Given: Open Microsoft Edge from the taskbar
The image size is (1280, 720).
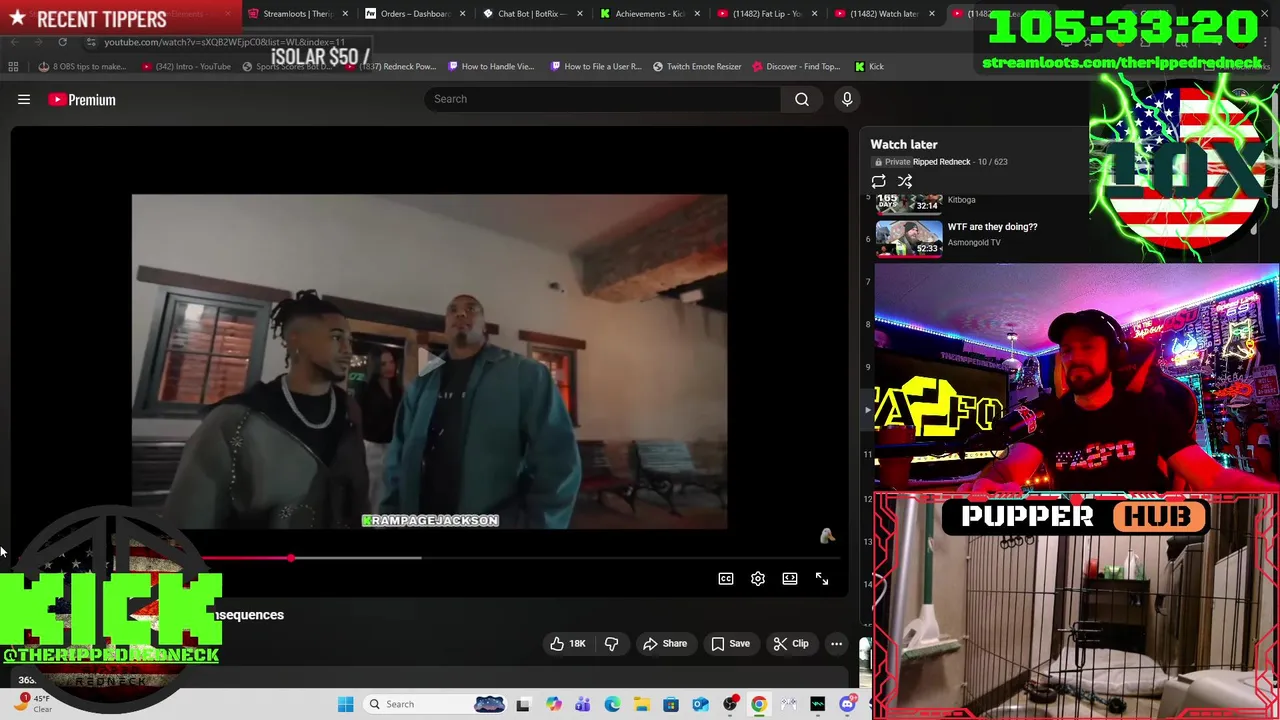Looking at the screenshot, I should click(x=612, y=704).
